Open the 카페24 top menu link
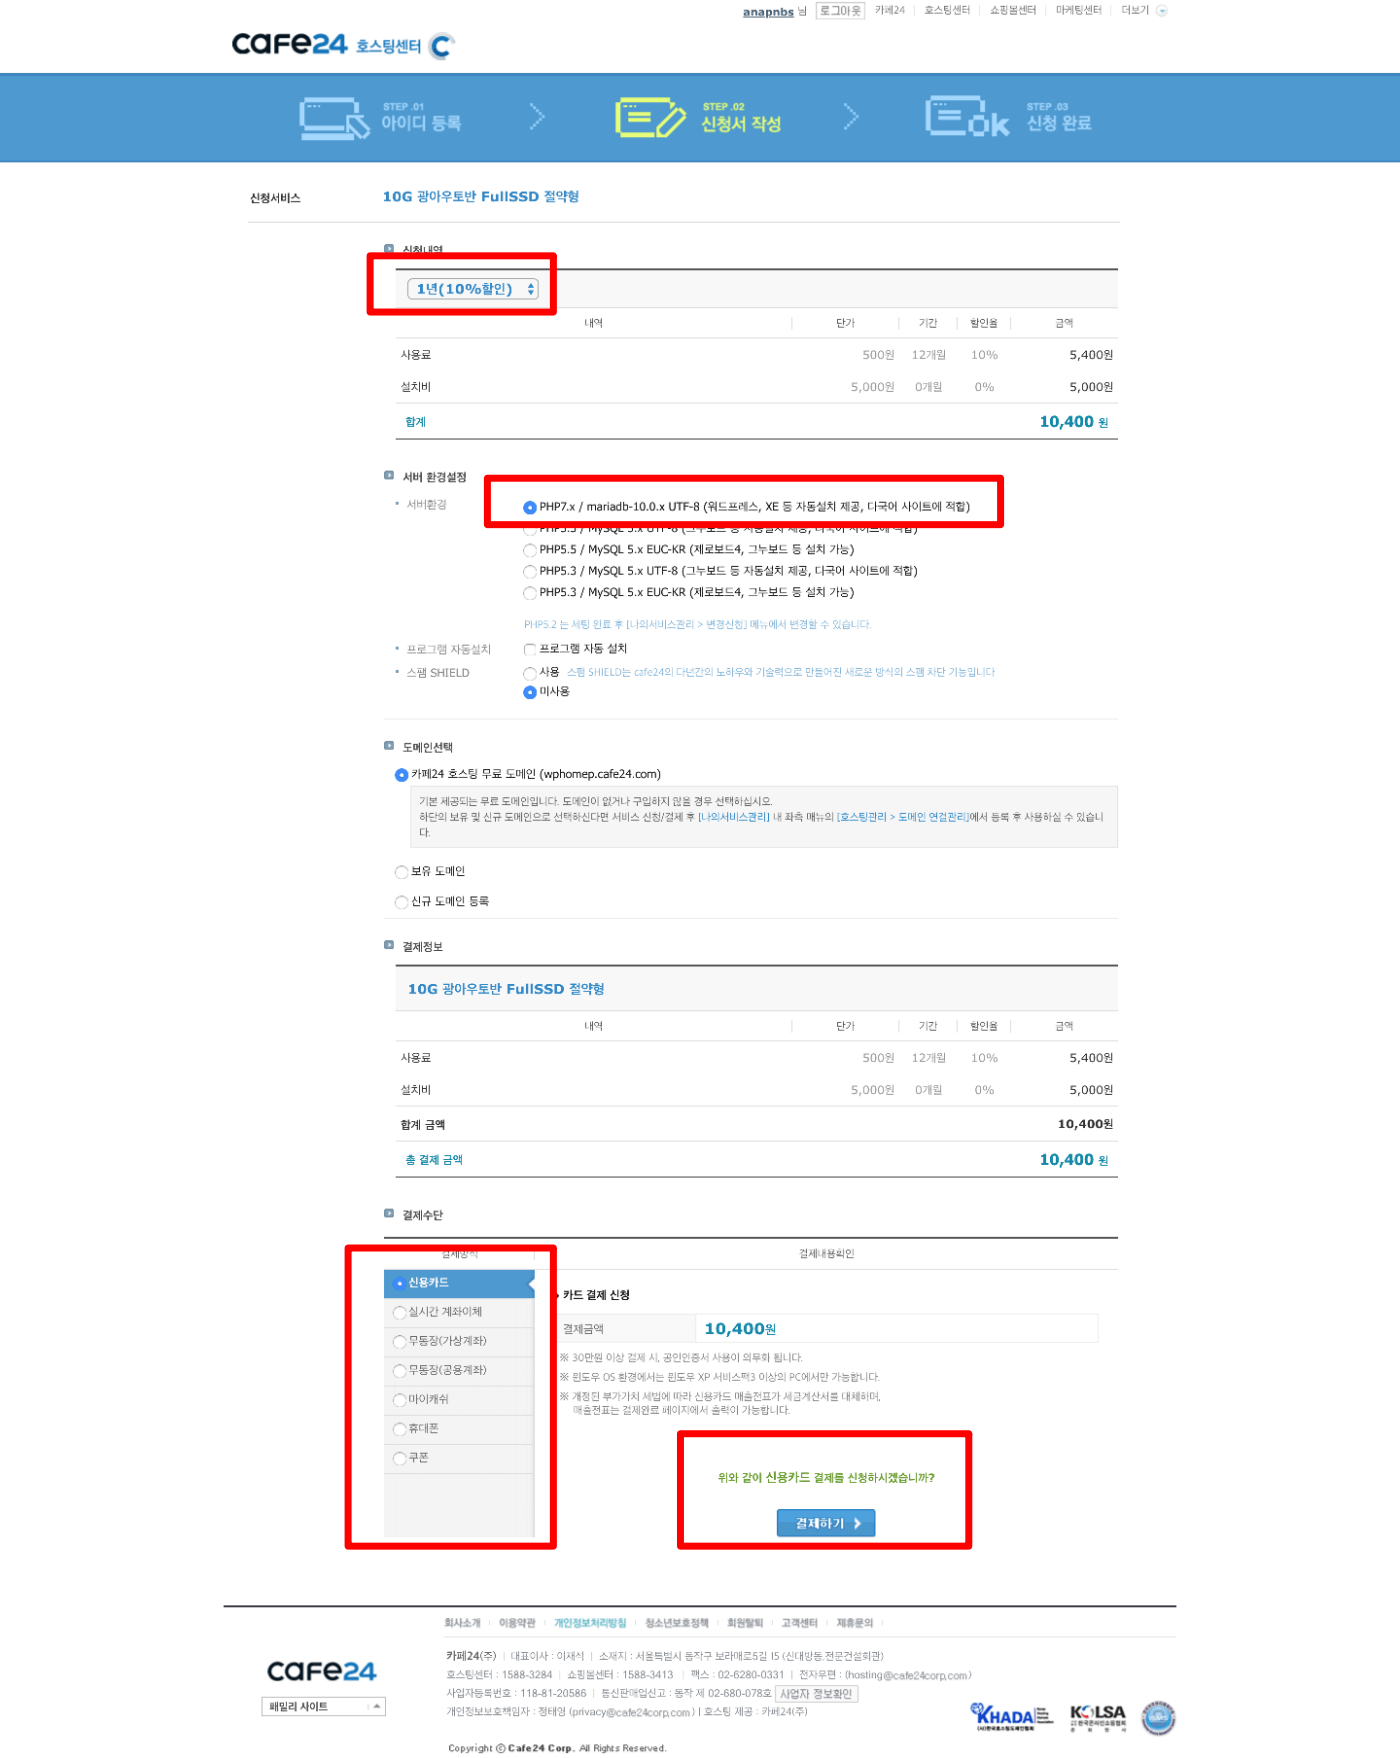Viewport: 1400px width, 1758px height. (890, 10)
